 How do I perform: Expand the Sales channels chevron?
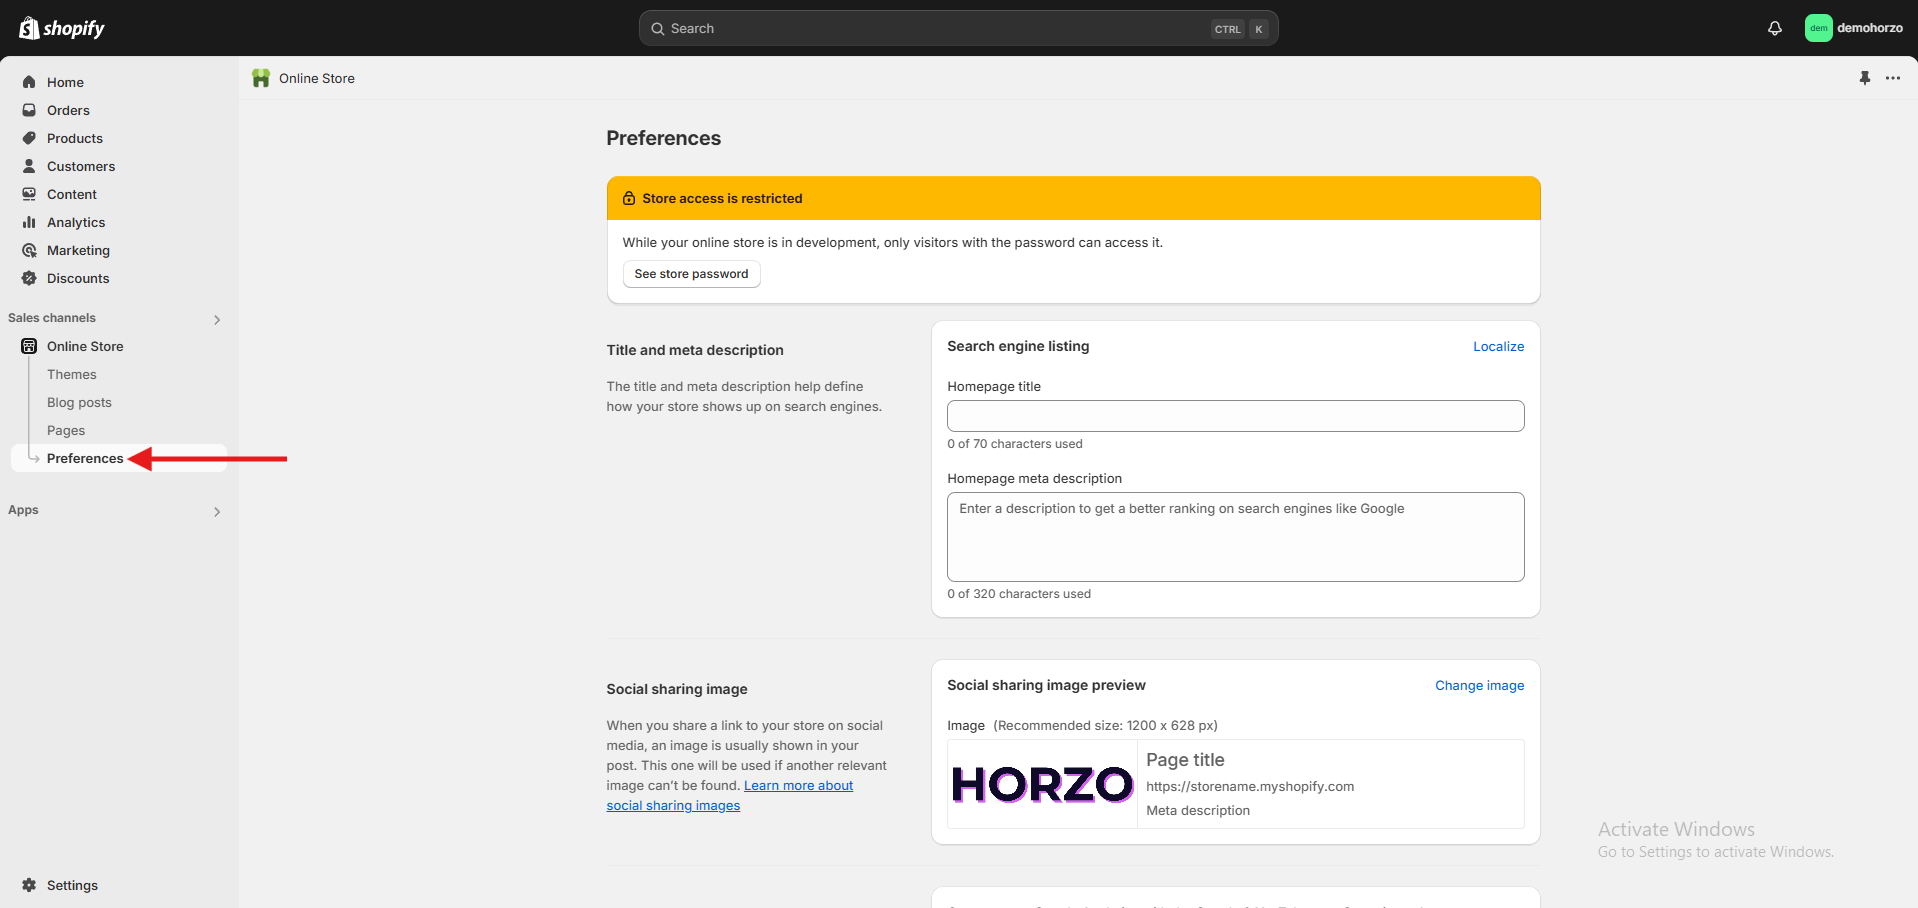(x=217, y=320)
